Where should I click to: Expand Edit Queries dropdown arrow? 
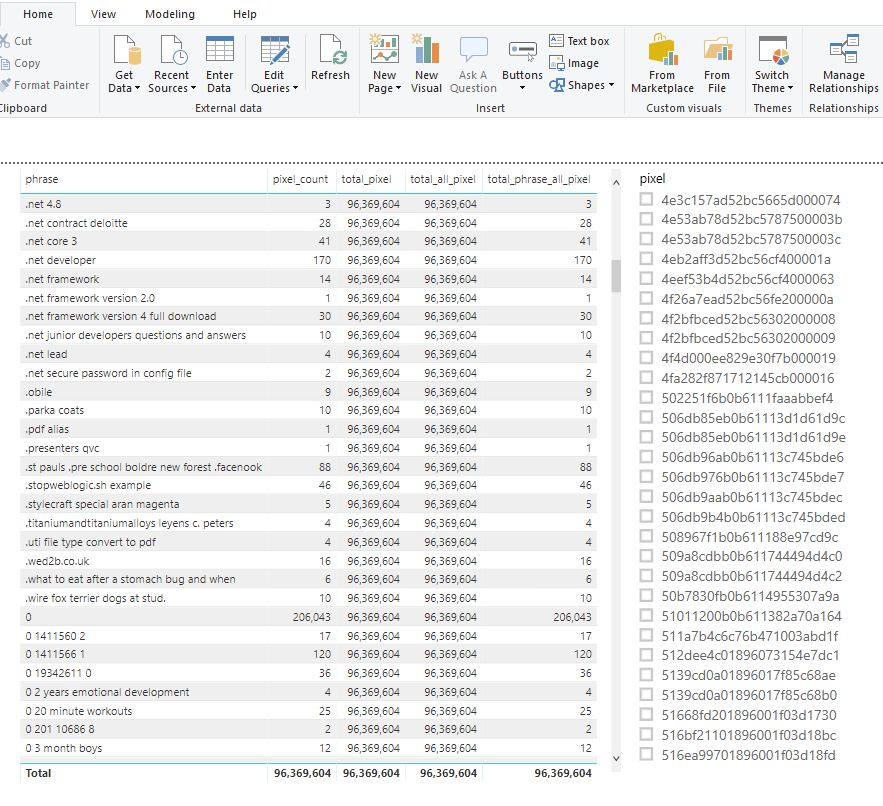(x=295, y=88)
